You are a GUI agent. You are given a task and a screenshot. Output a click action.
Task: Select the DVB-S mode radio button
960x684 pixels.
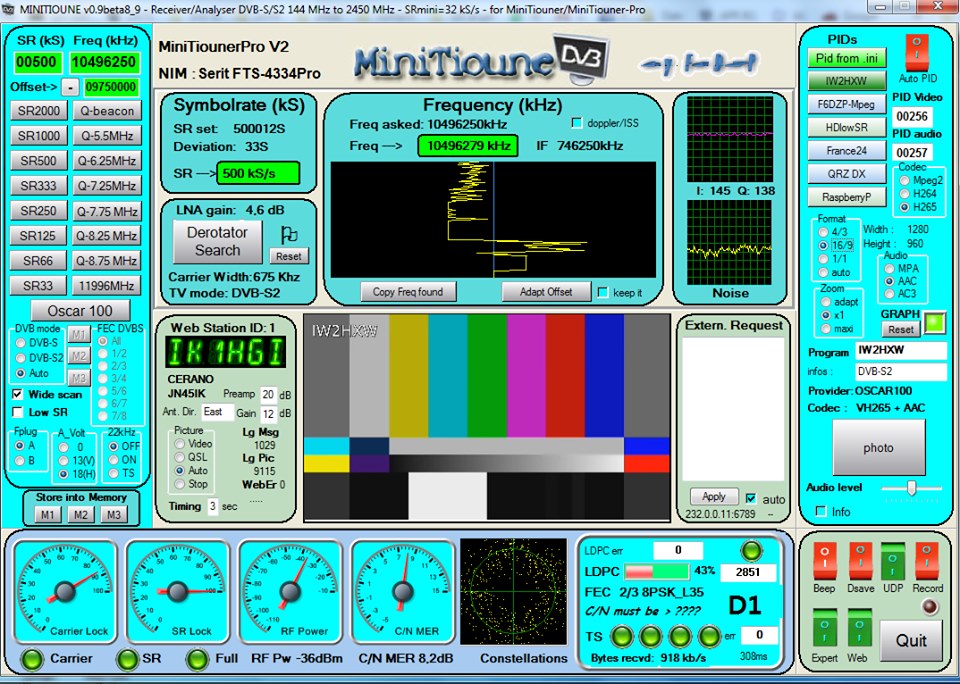coord(21,342)
